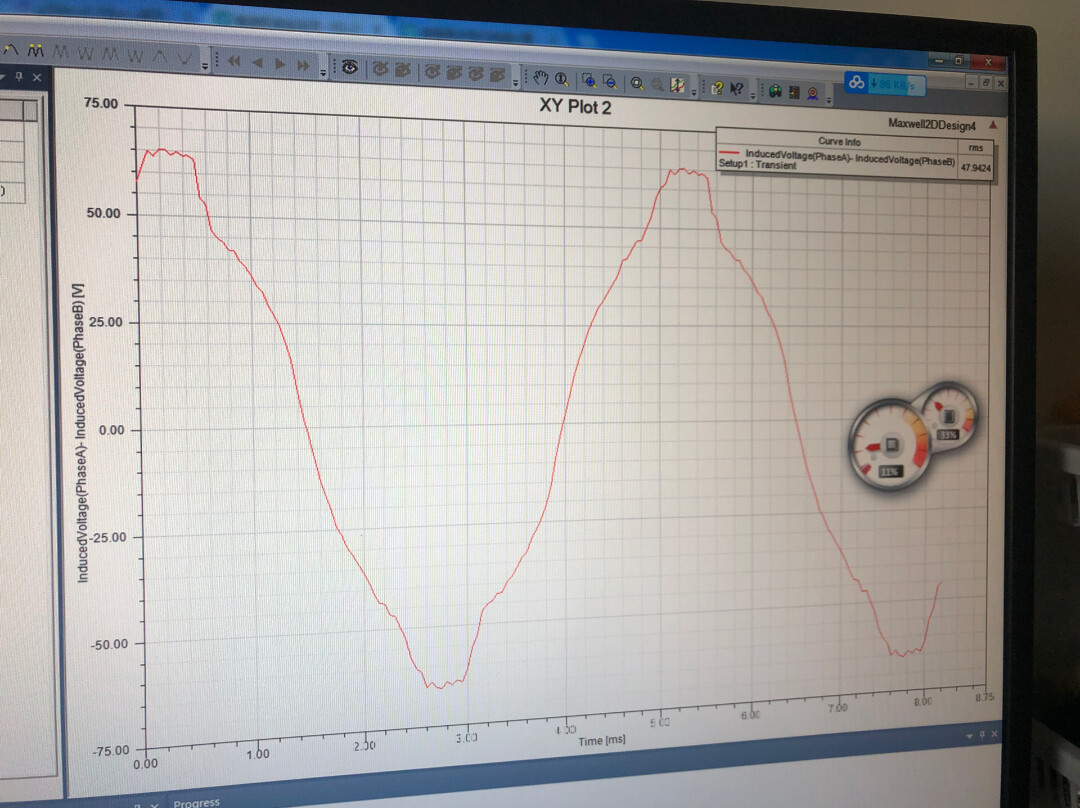Click the blue cloud upload speed widget
Viewport: 1080px width, 808px height.
tap(885, 84)
